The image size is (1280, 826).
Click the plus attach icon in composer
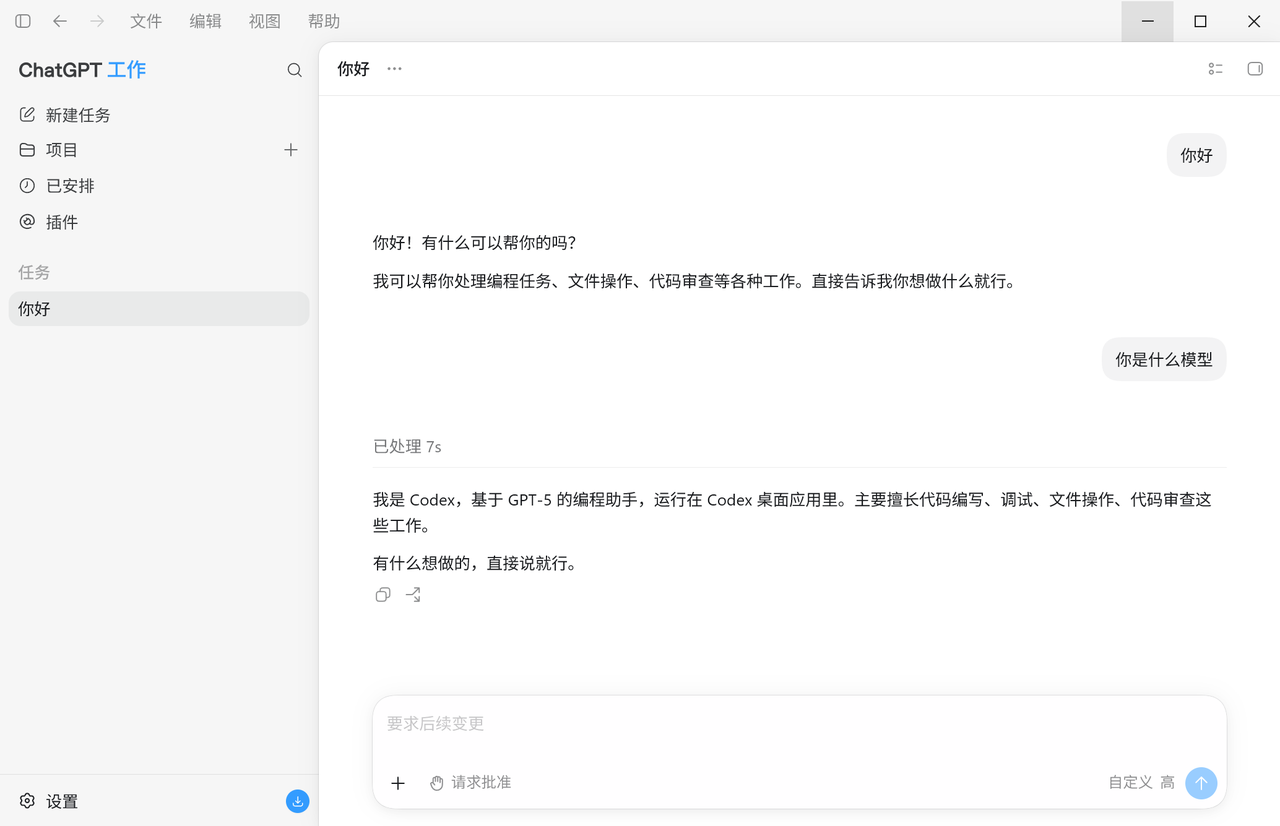(x=398, y=783)
